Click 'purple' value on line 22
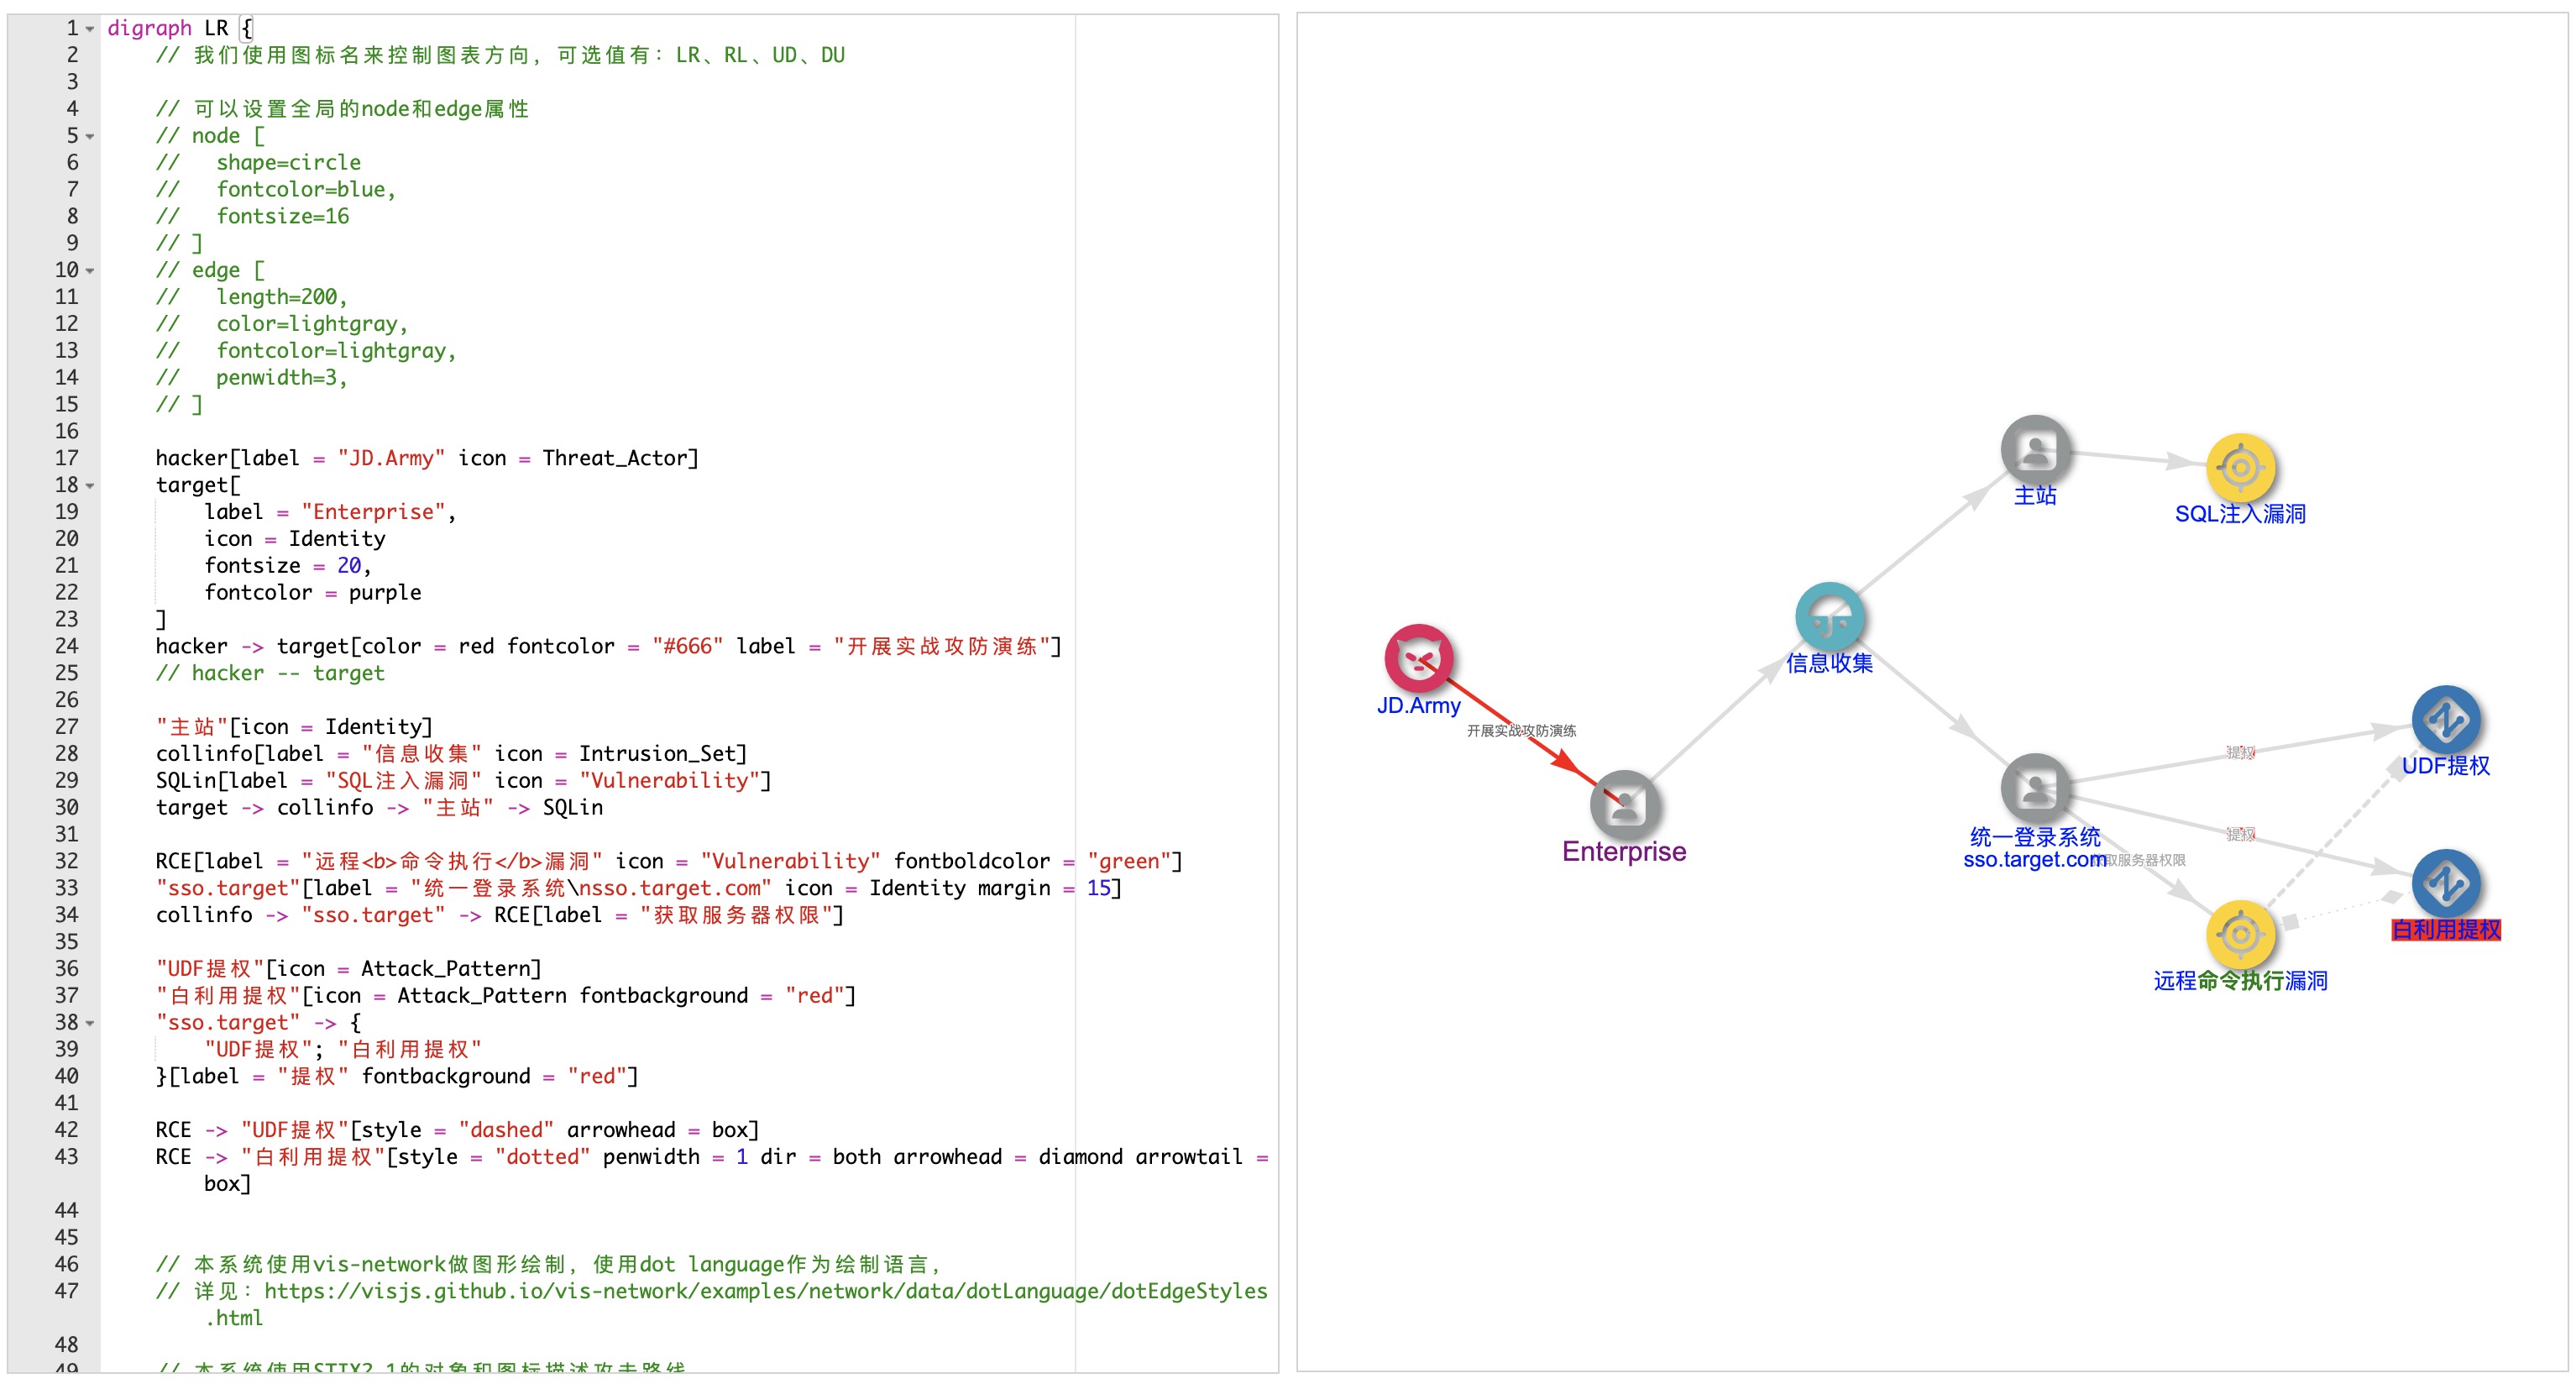The width and height of the screenshot is (2576, 1389). [385, 593]
